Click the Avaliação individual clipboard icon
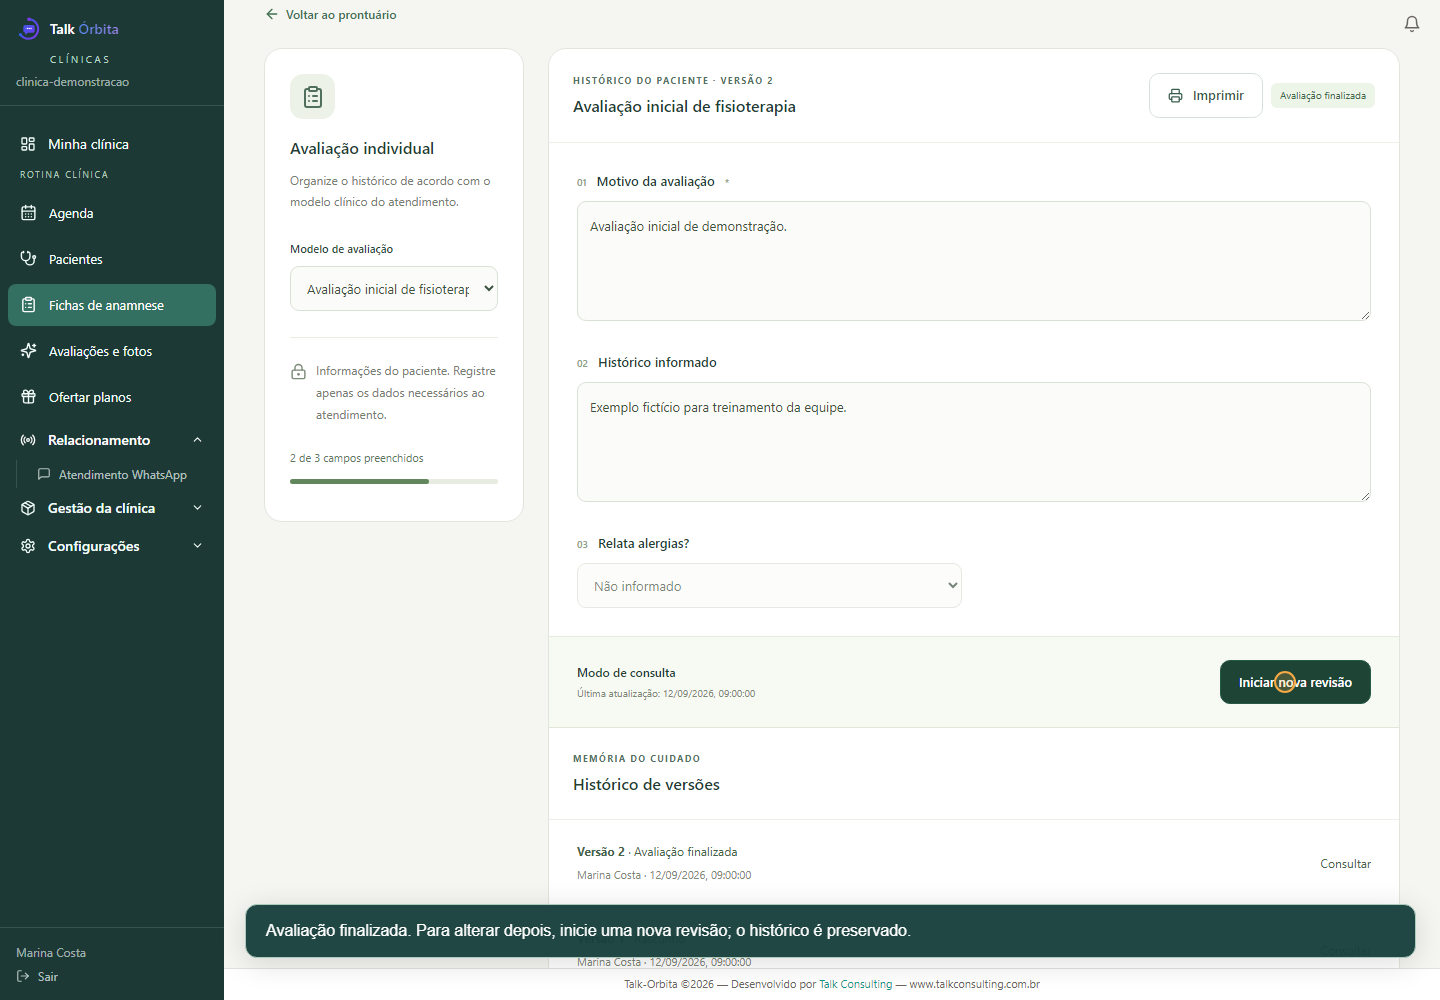Image resolution: width=1440 pixels, height=1000 pixels. click(x=313, y=97)
